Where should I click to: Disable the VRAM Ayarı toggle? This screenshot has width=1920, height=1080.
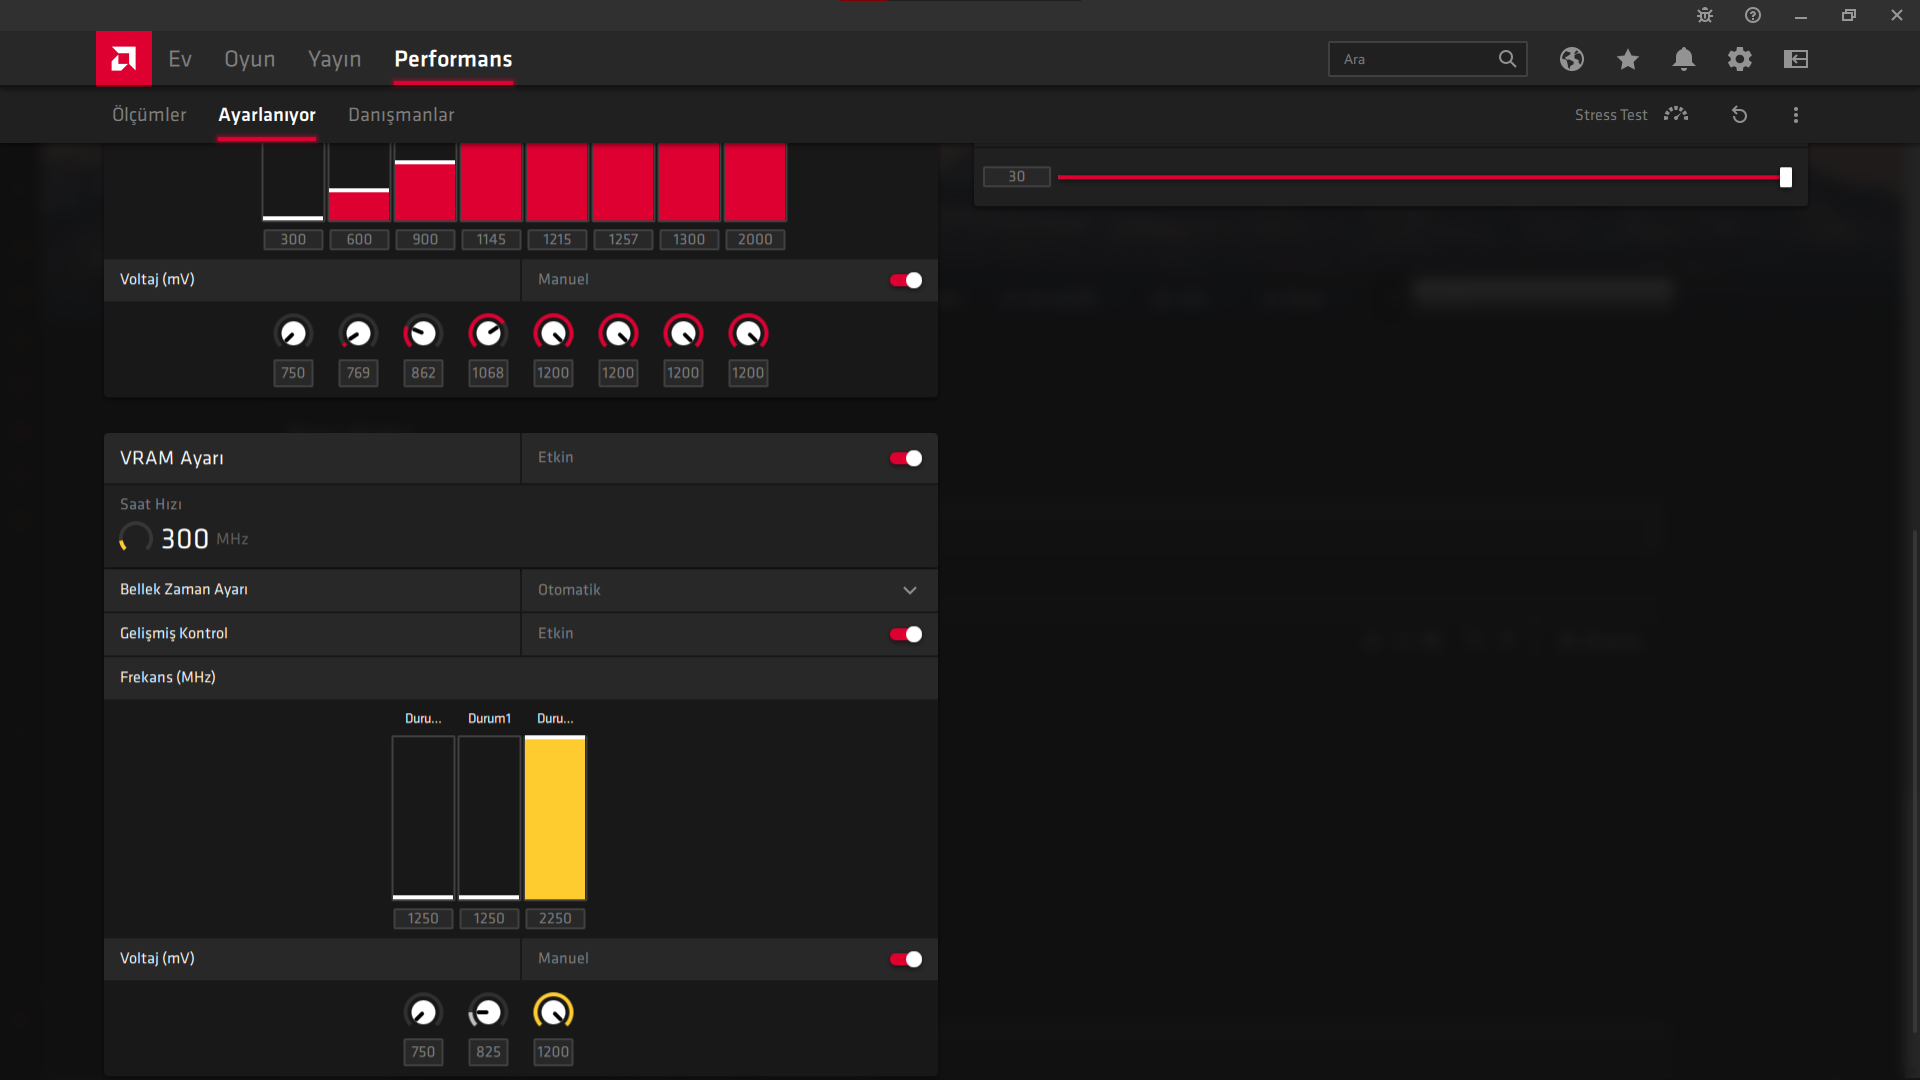coord(905,458)
